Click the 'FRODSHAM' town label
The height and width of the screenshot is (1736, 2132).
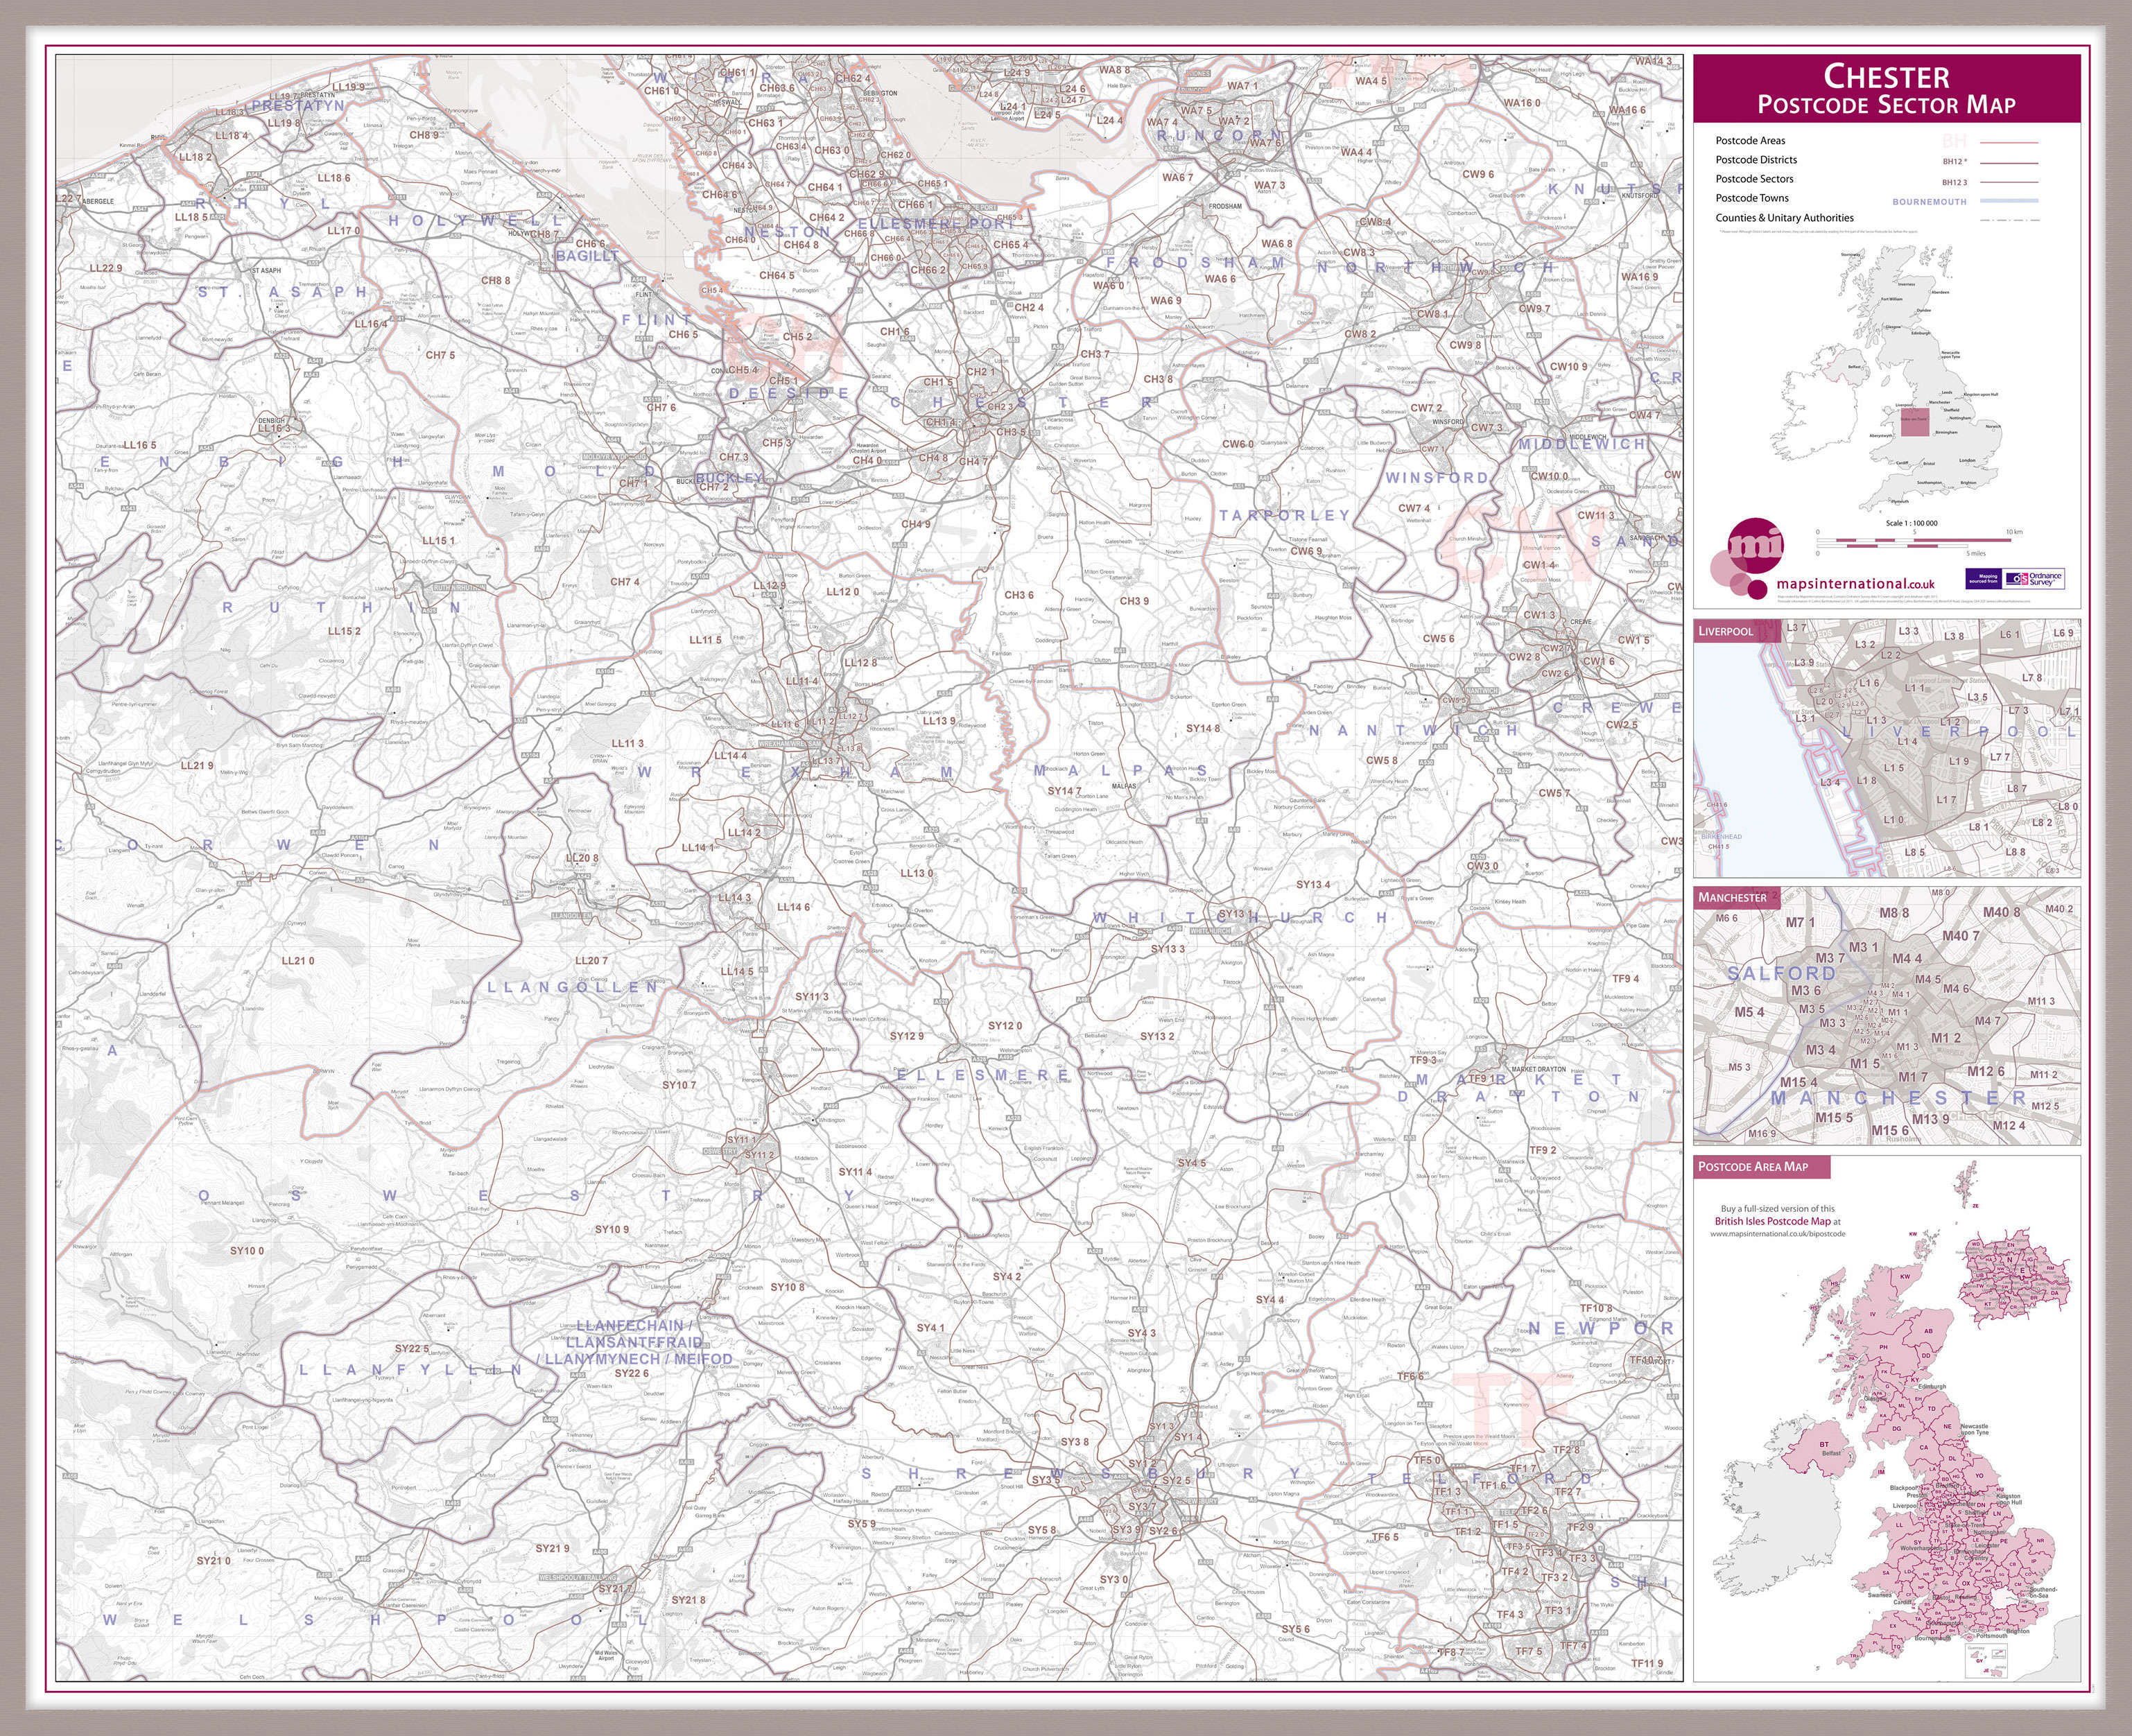coord(1195,263)
